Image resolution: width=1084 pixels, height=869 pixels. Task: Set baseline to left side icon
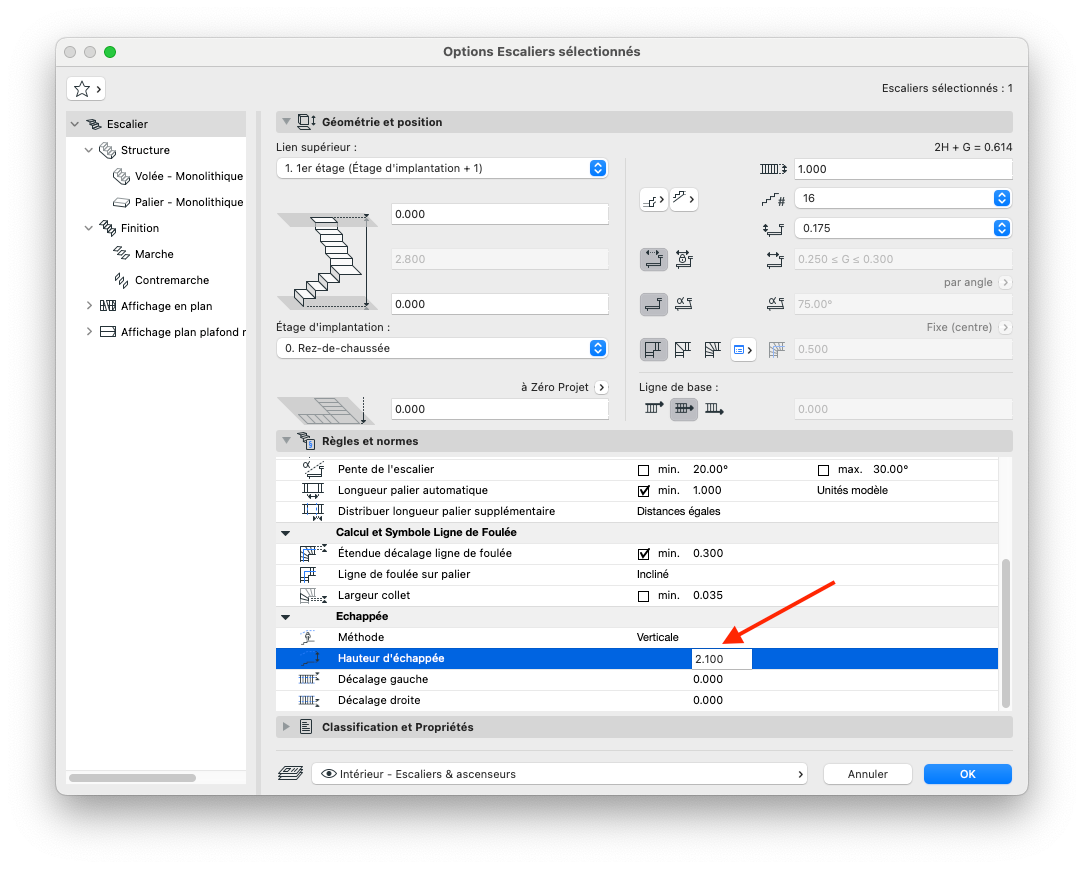(654, 409)
